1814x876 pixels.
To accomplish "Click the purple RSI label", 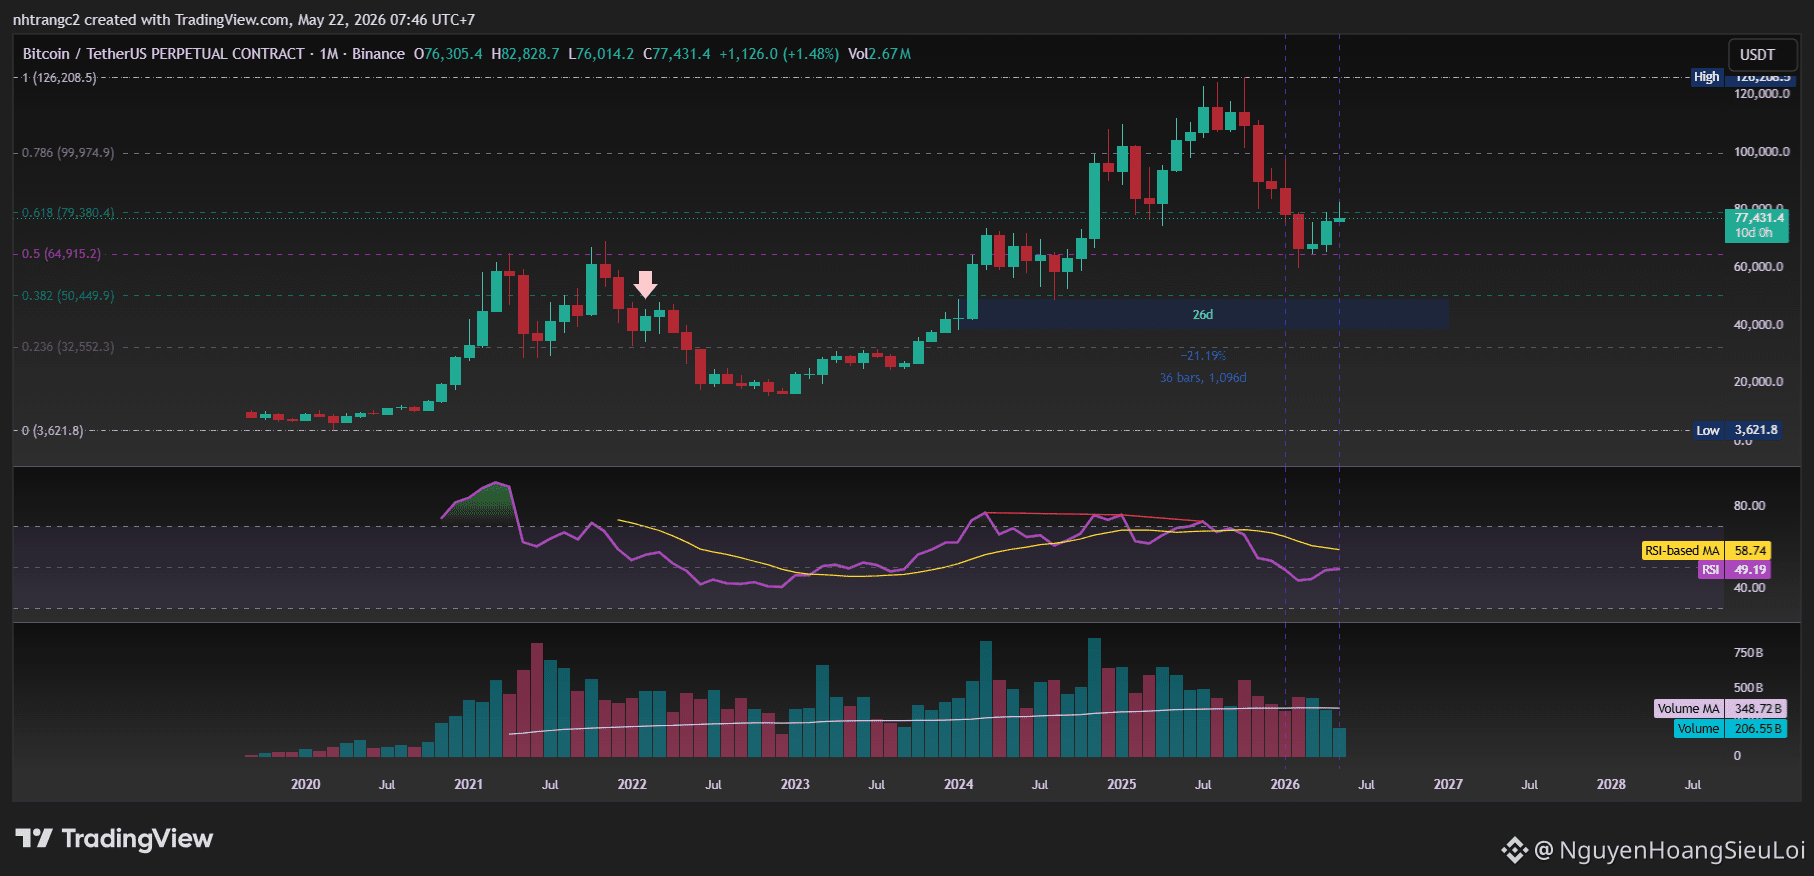I will [x=1711, y=570].
